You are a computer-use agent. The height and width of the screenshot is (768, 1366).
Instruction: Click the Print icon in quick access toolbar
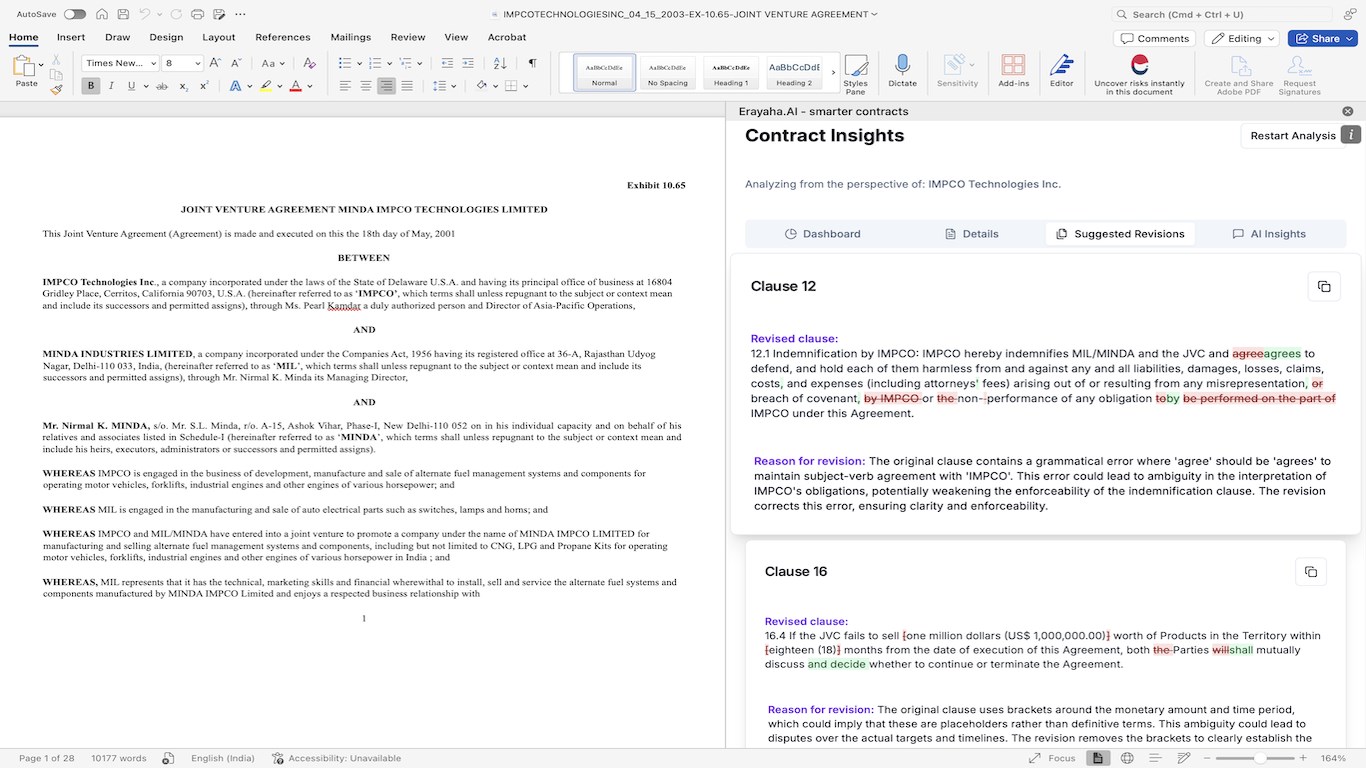[197, 14]
